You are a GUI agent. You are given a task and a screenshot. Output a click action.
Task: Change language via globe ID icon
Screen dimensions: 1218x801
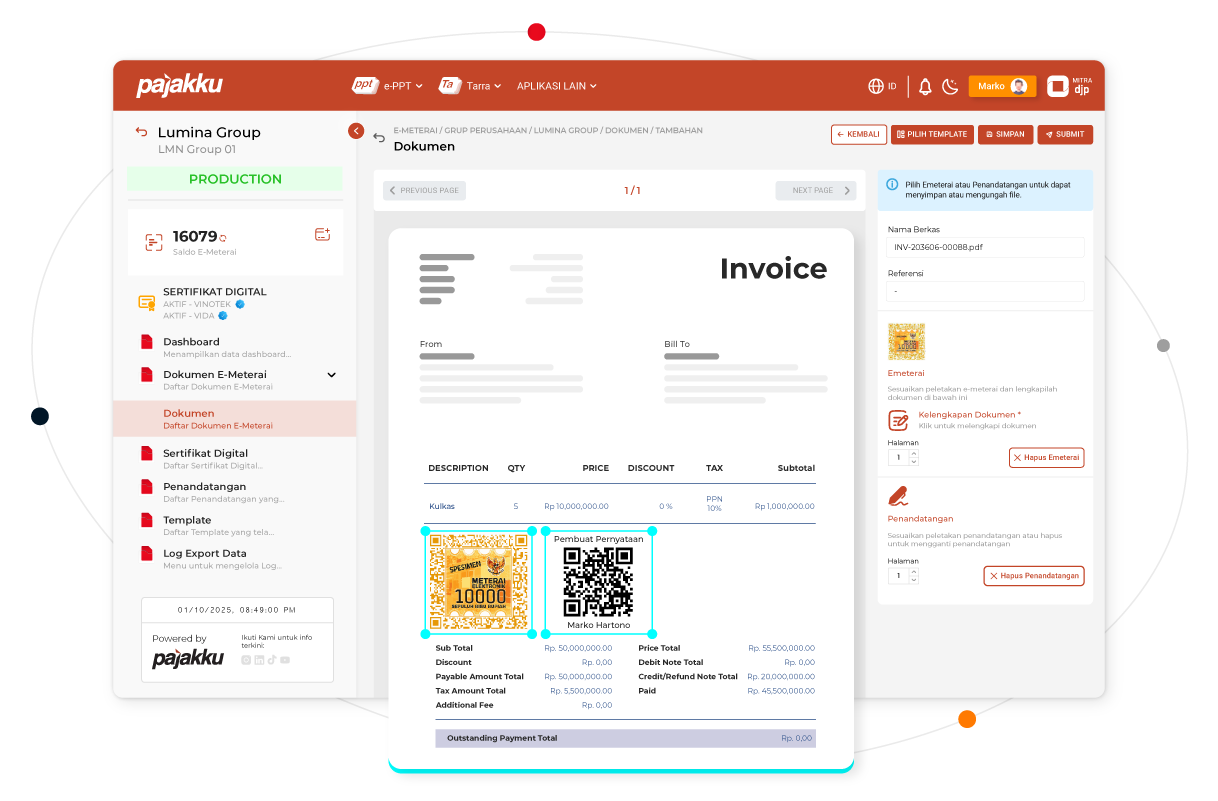pos(882,87)
